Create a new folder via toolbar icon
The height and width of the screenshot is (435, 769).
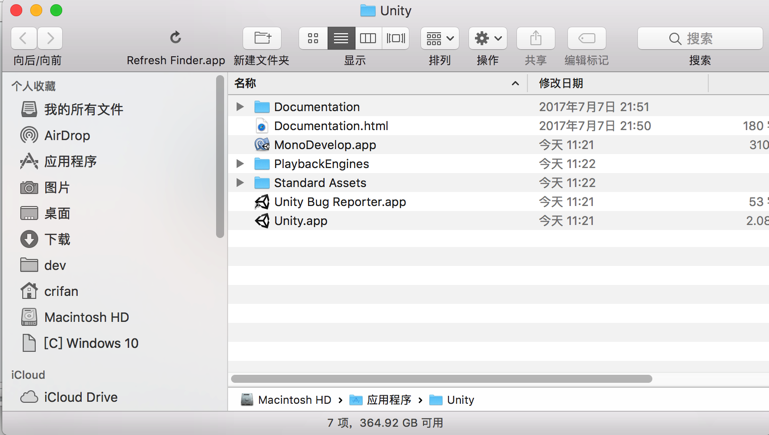click(x=262, y=38)
